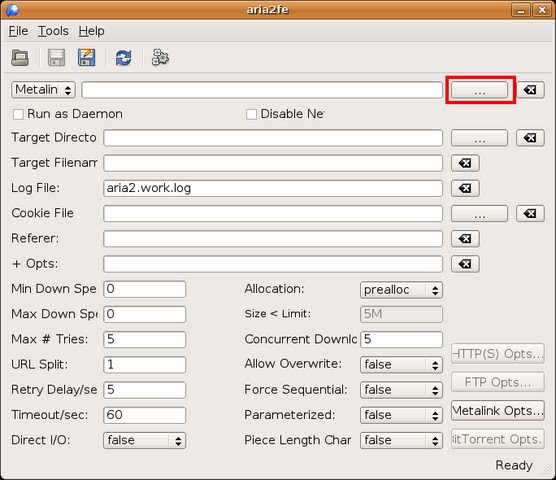This screenshot has width=556, height=480.
Task: Clear the + Opts field
Action: 465,264
